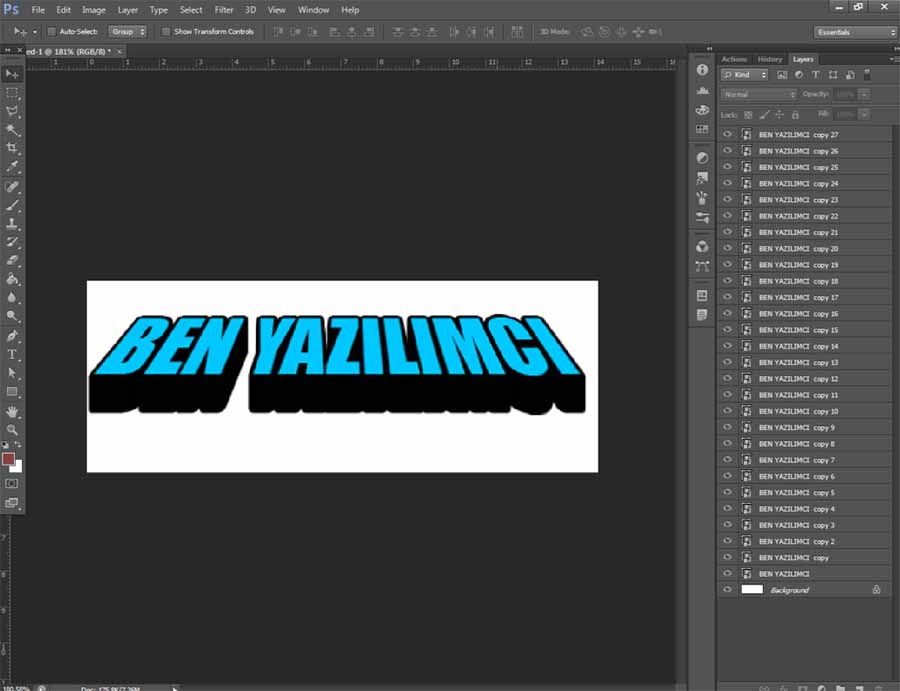Open the Filter menu

(x=223, y=10)
